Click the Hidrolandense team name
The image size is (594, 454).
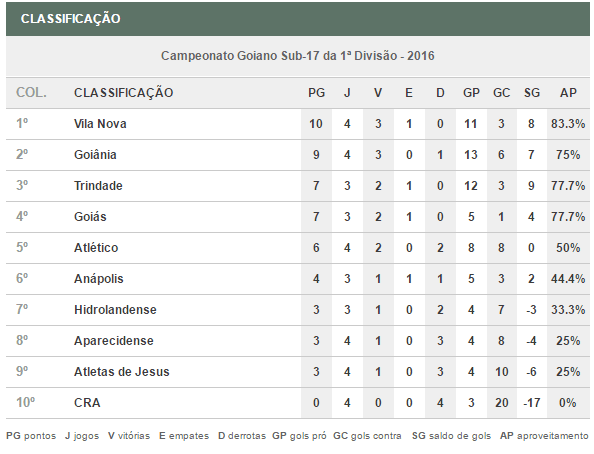point(115,310)
